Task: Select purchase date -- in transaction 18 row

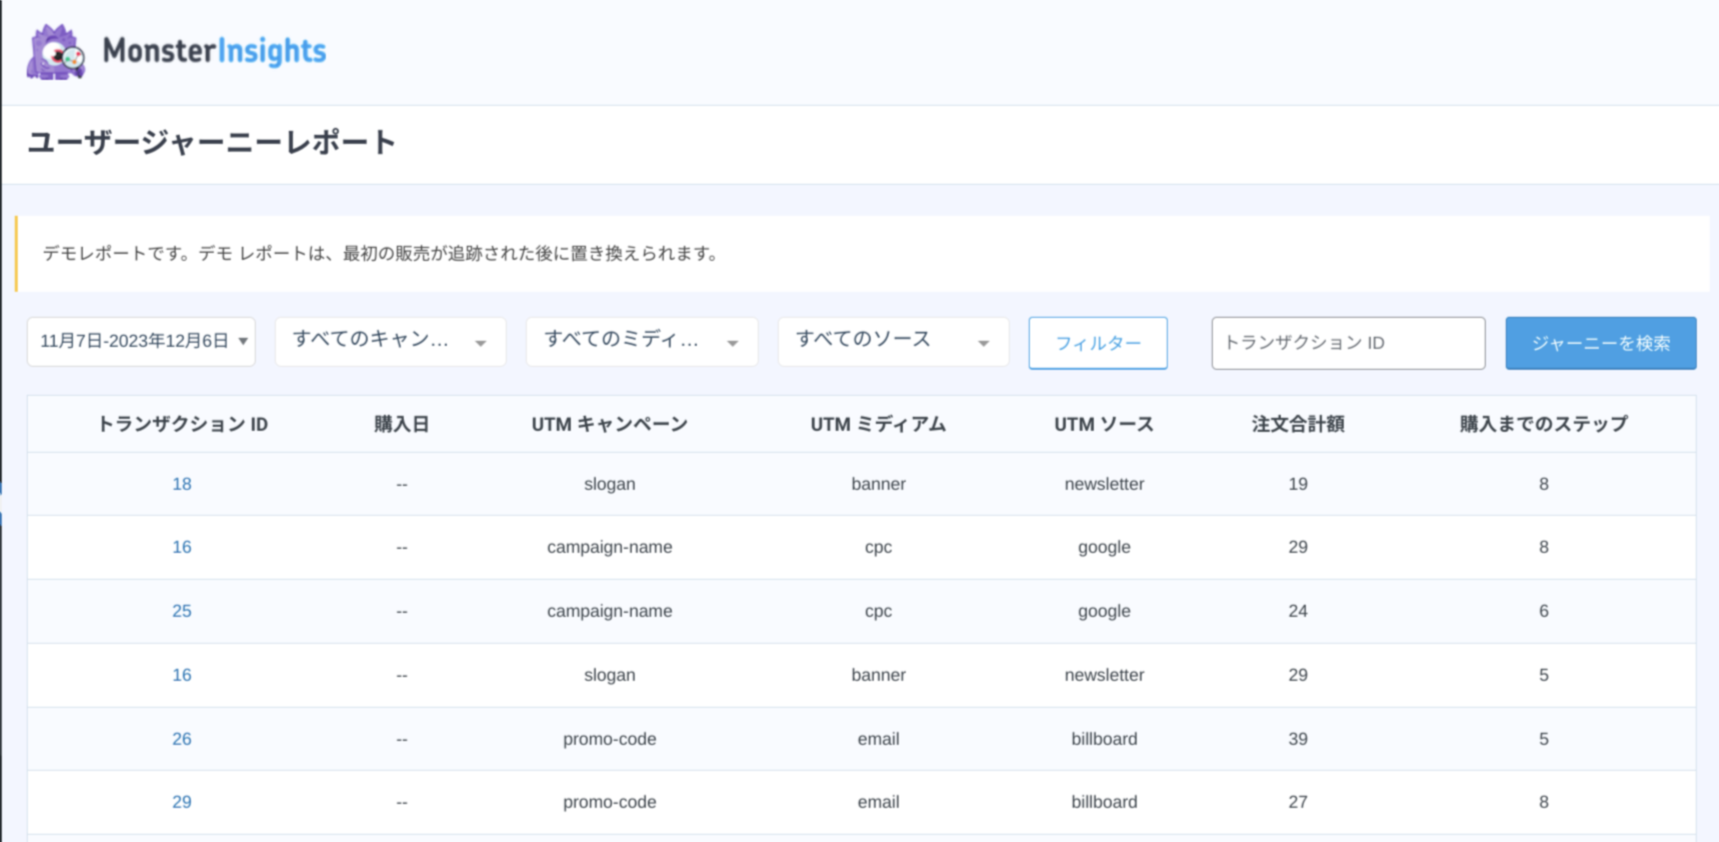Action: coord(402,484)
